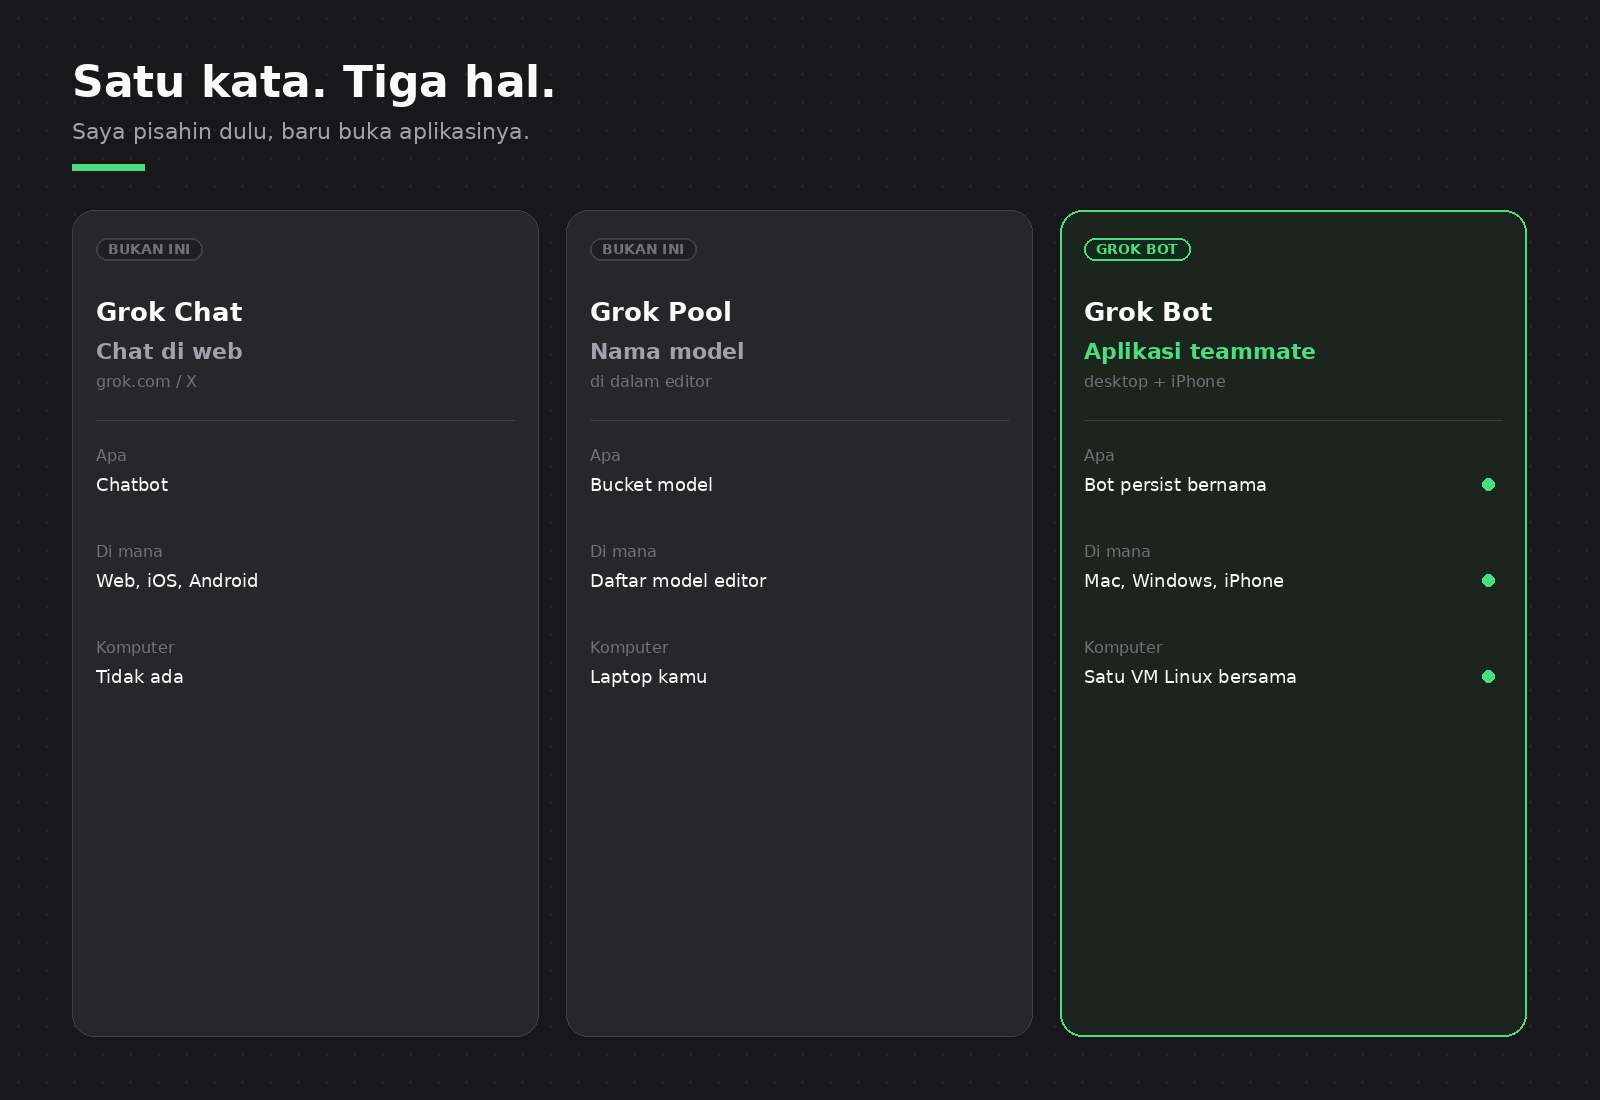Click the "Mac, Windows, iPhone" value
Viewport: 1600px width, 1100px height.
(1184, 581)
